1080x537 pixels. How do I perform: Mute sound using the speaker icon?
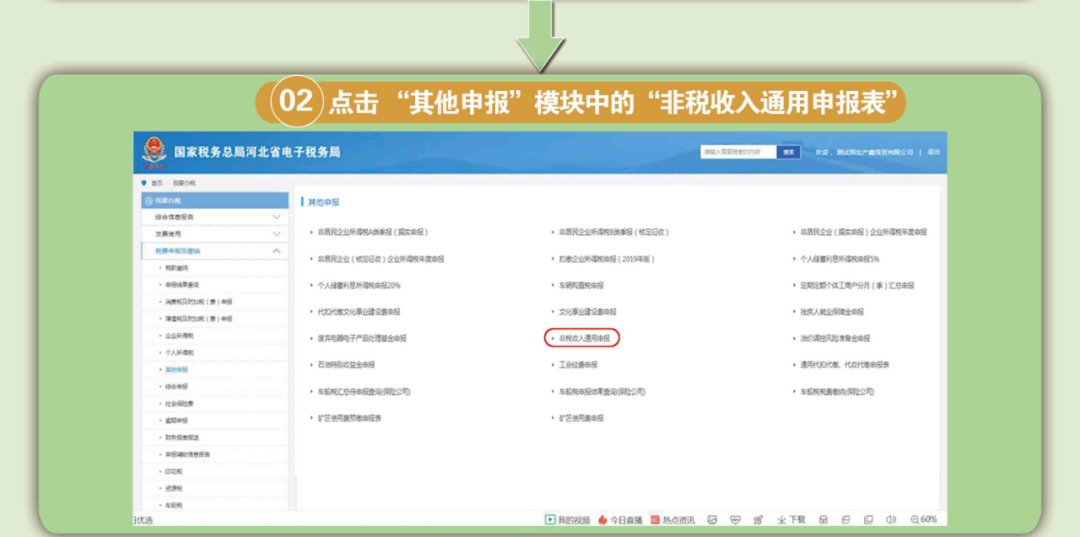click(891, 520)
